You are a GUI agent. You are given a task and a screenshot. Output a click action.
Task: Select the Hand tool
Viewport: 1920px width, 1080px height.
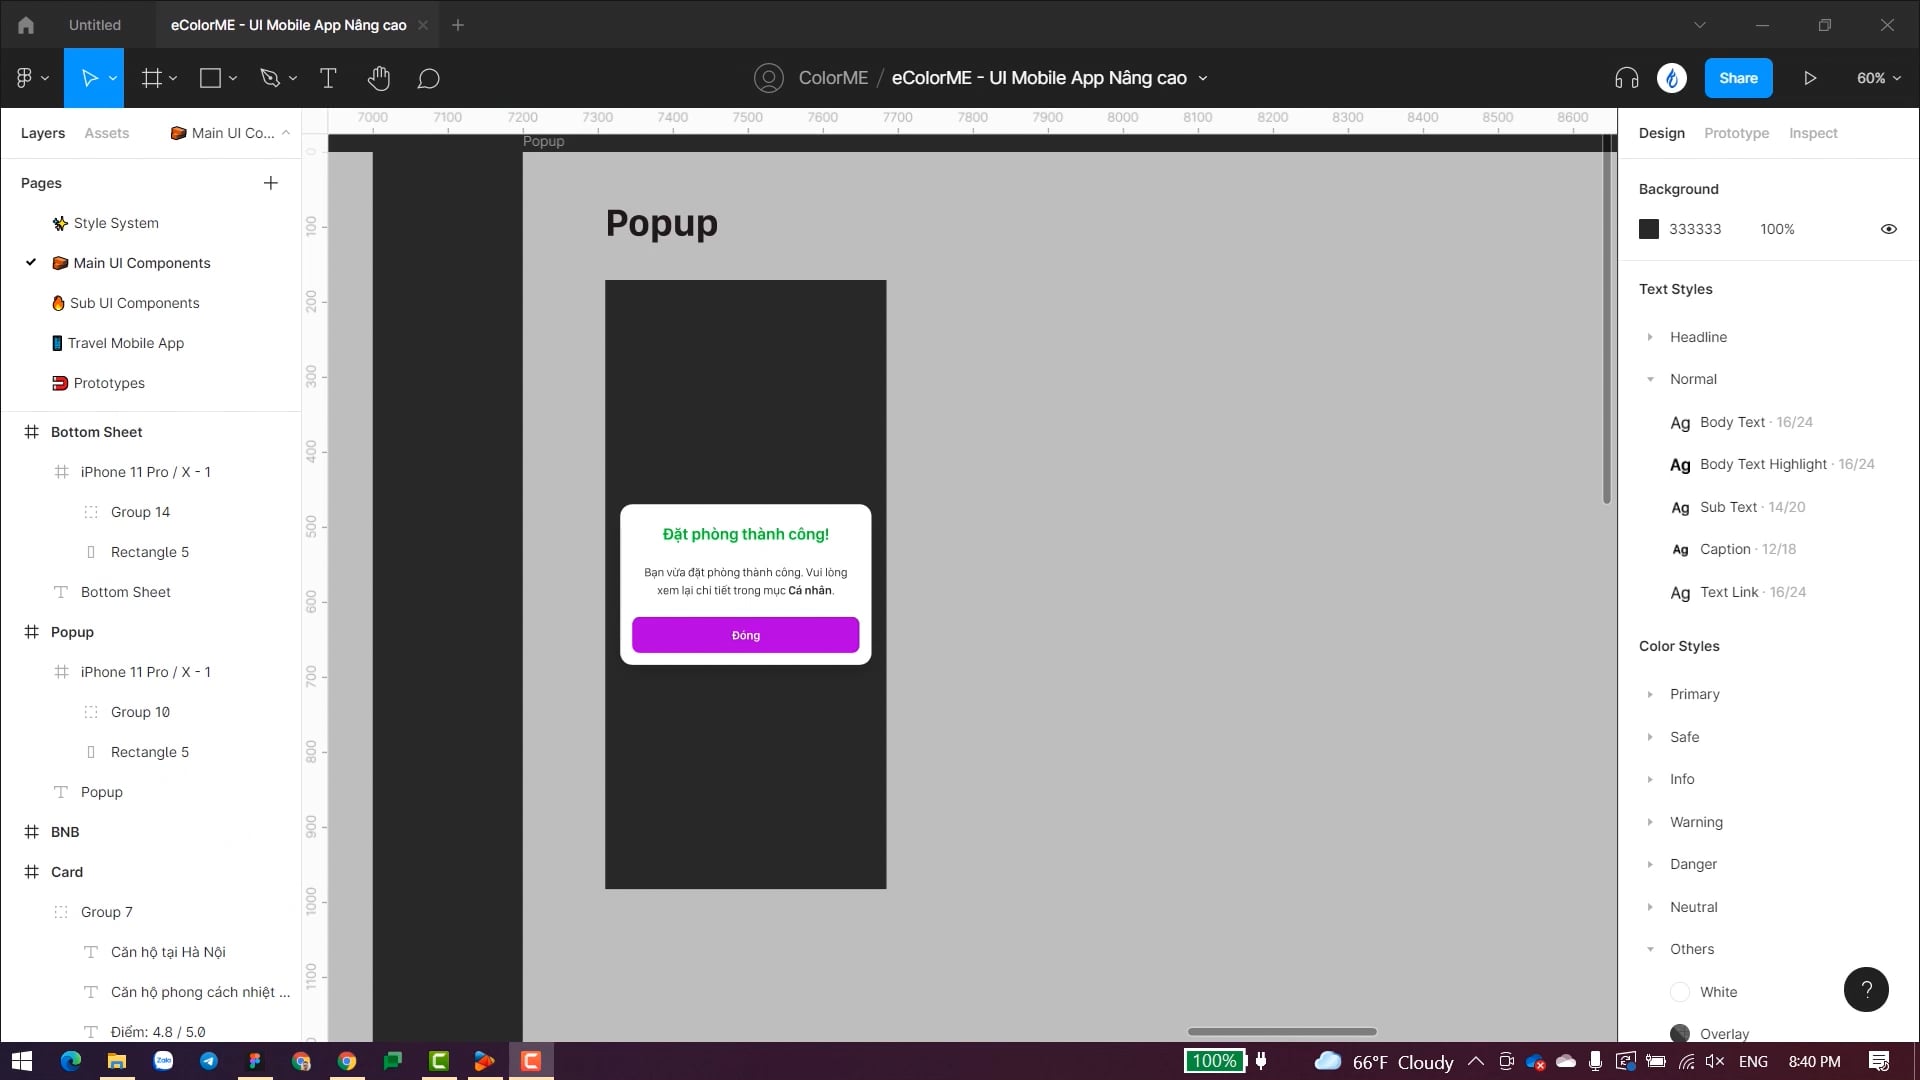point(378,78)
